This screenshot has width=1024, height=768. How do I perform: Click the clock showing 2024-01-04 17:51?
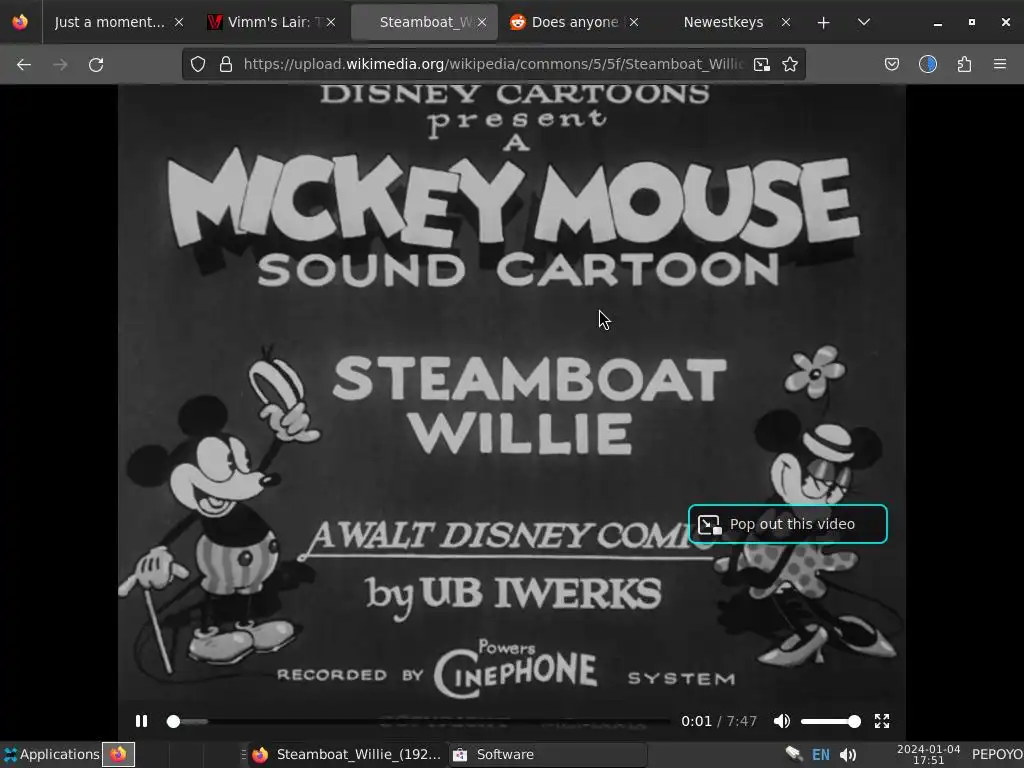928,754
